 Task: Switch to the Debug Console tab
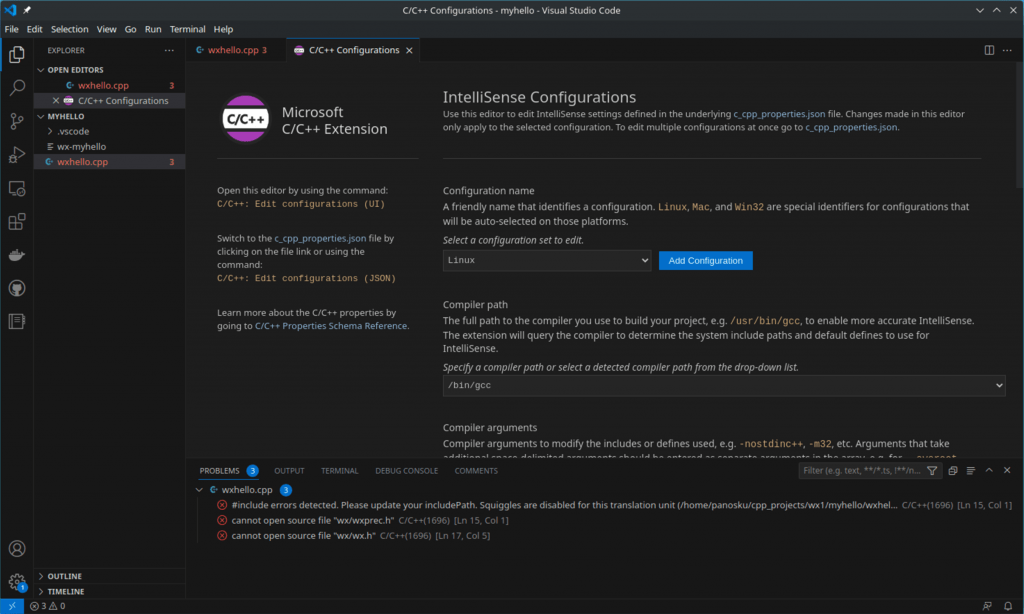[x=406, y=471]
